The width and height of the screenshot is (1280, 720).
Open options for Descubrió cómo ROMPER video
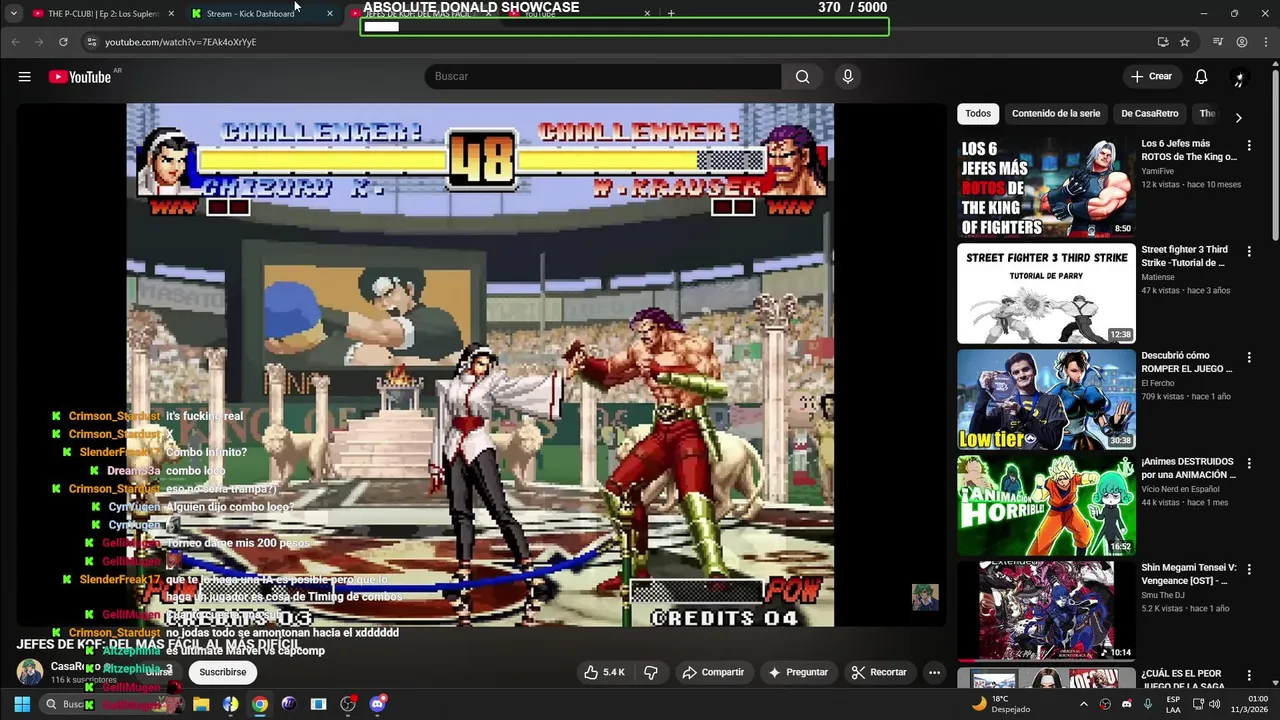click(x=1248, y=358)
